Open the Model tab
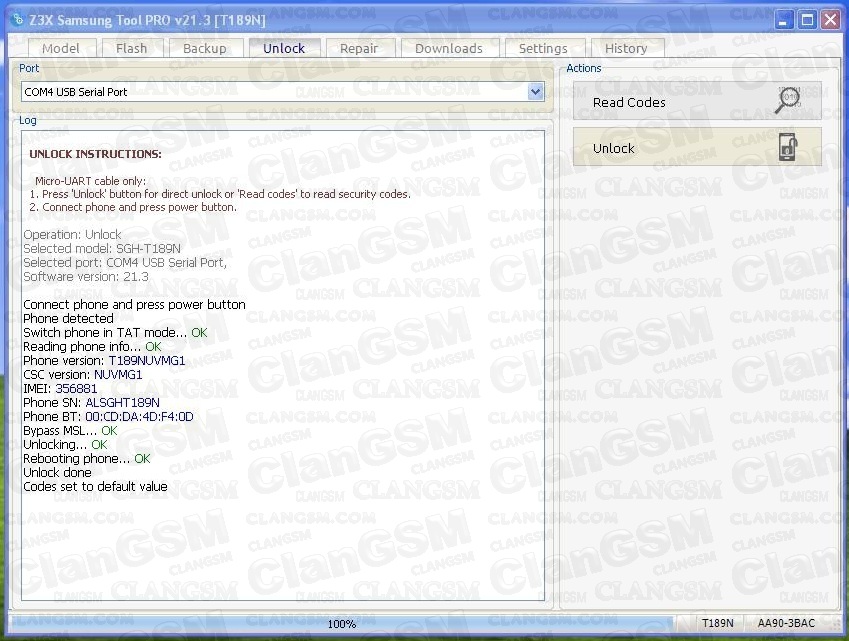 pyautogui.click(x=61, y=48)
